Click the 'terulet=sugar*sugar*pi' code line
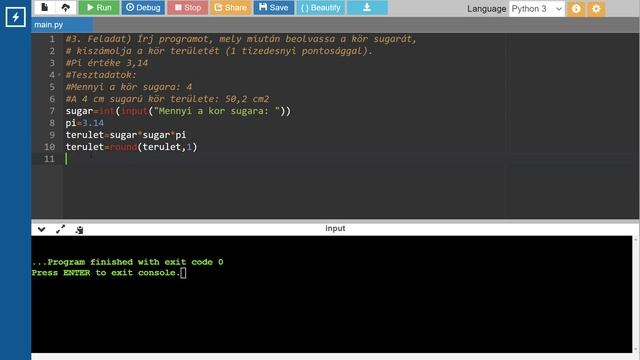The image size is (640, 360). pyautogui.click(x=126, y=135)
